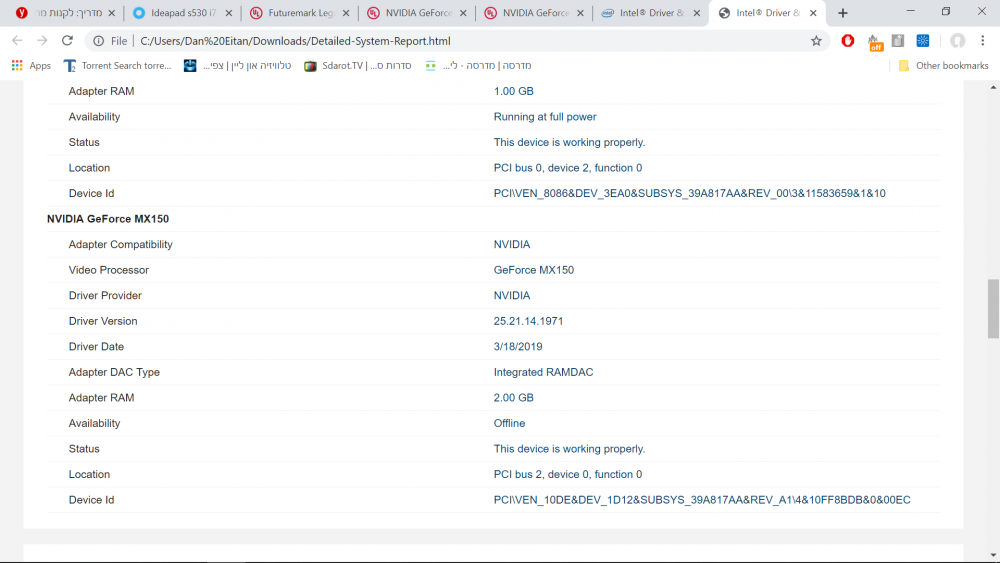This screenshot has height=563, width=1000.
Task: Open the grey clipboard extension icon
Action: (x=898, y=41)
